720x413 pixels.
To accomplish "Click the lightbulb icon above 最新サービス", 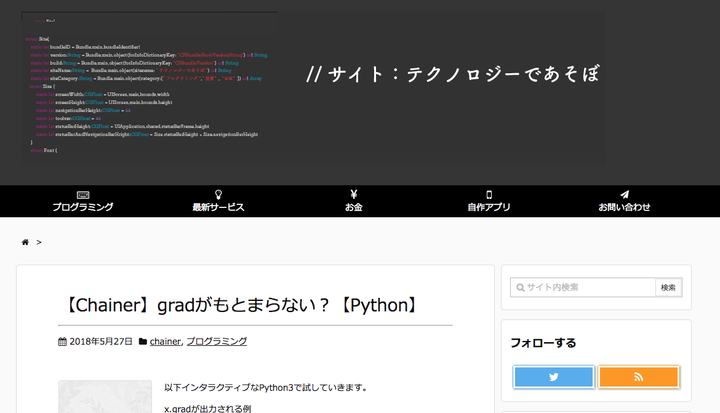I will click(x=218, y=194).
